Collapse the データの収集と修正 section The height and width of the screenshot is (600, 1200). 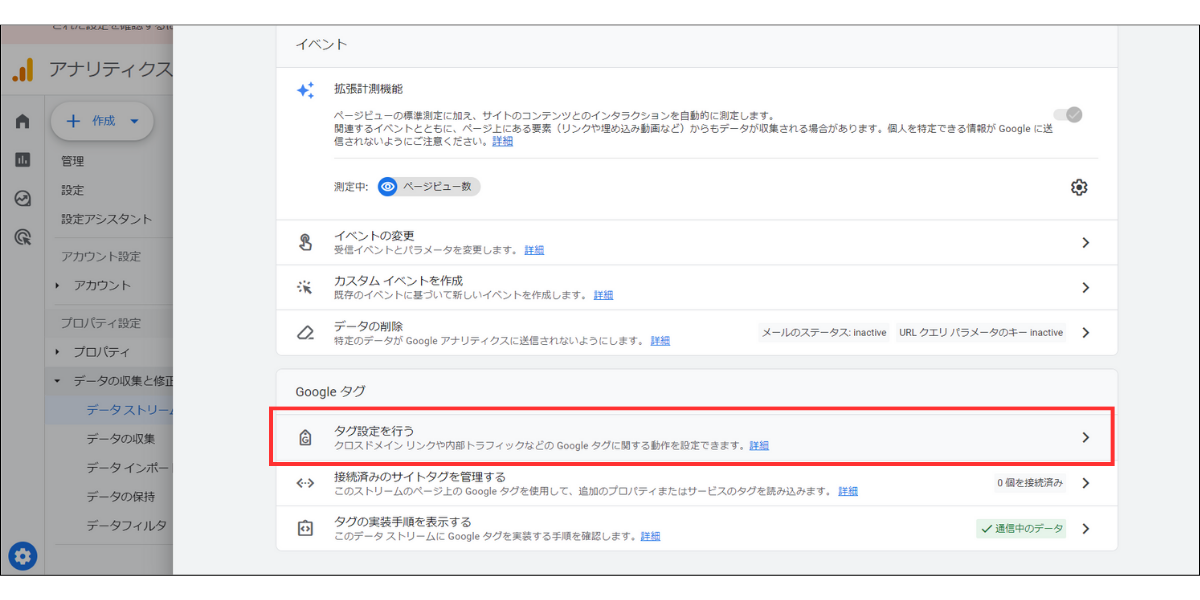tap(58, 381)
